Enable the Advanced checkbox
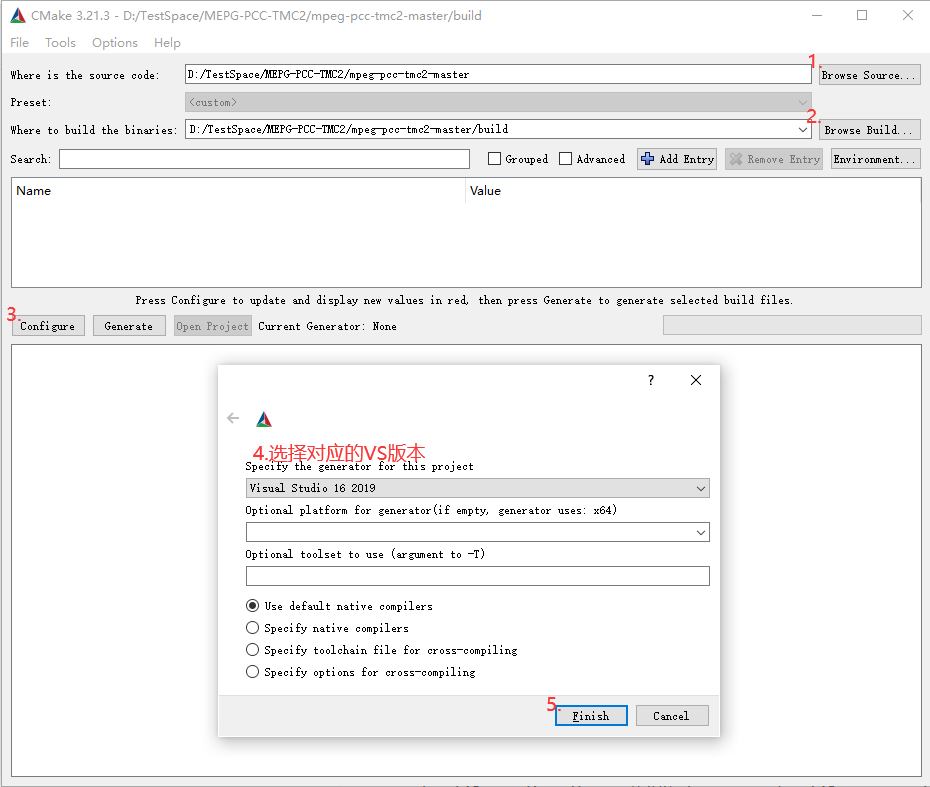Image resolution: width=930 pixels, height=787 pixels. tap(565, 159)
